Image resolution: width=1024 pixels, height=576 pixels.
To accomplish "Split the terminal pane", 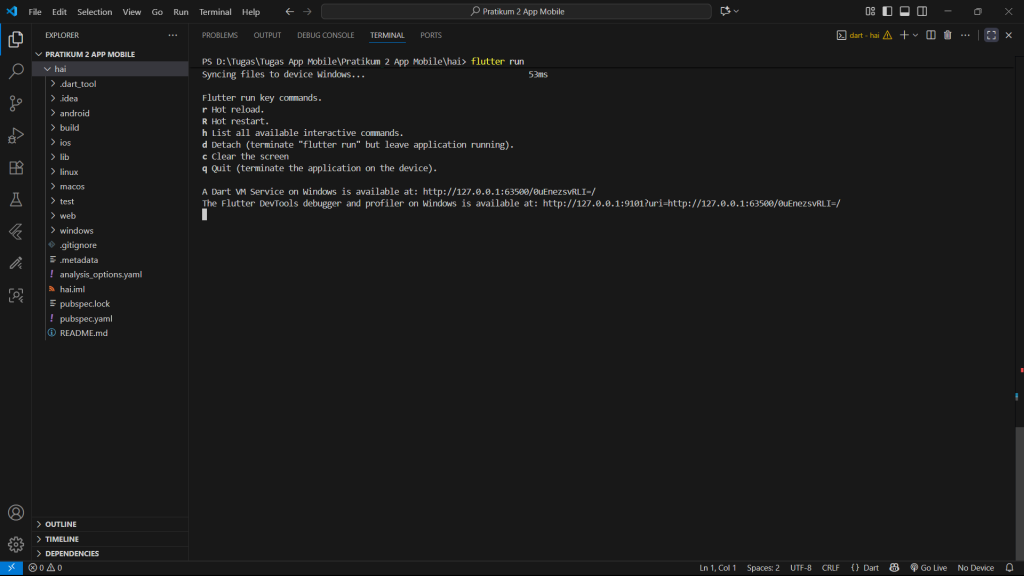I will click(930, 35).
